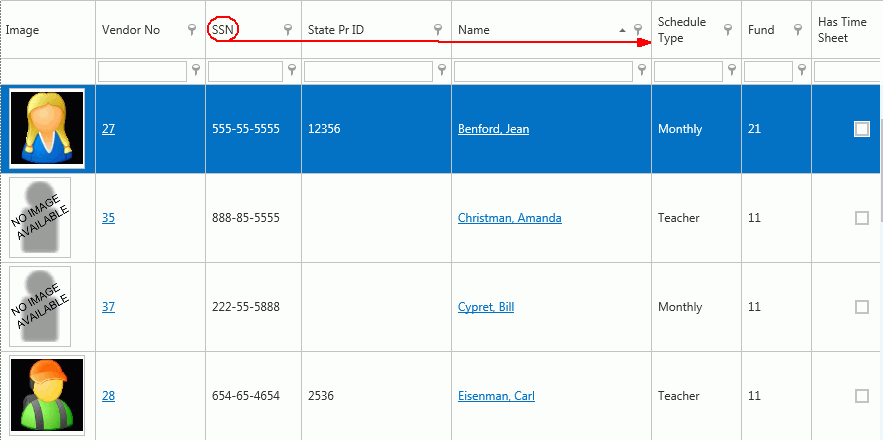This screenshot has width=883, height=440.
Task: Select Fund value 11 in Eisenman row
Action: pyautogui.click(x=754, y=396)
